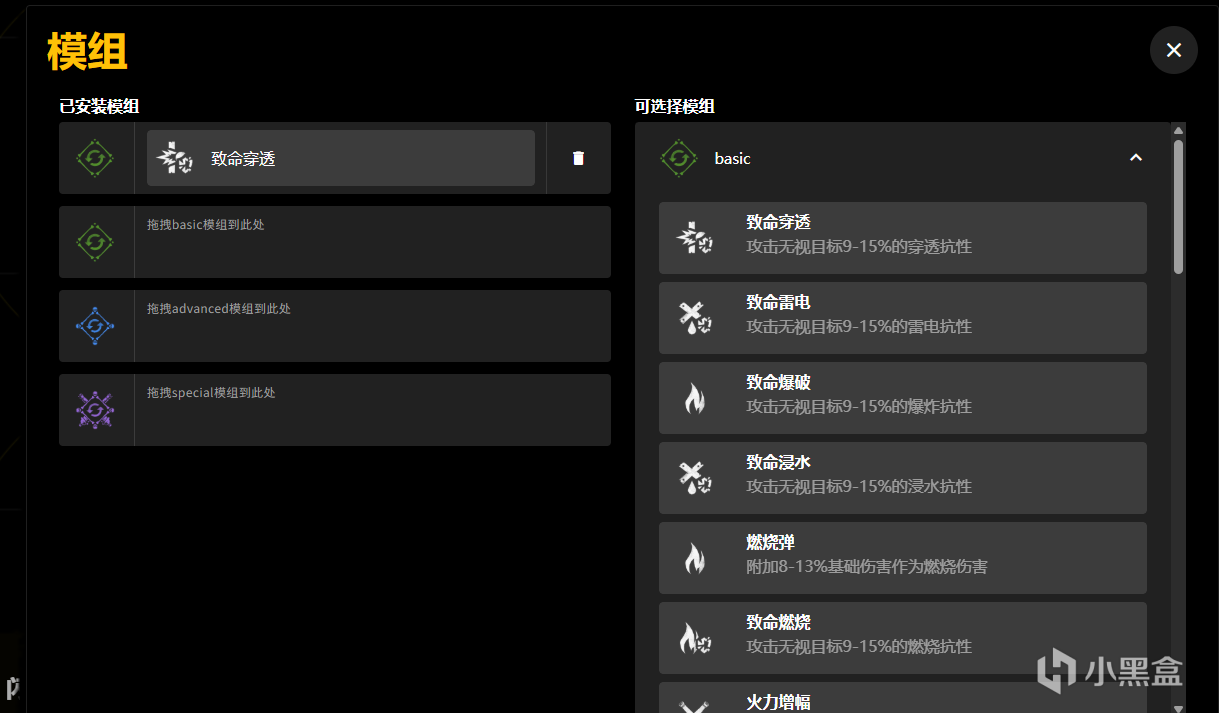The image size is (1219, 713).
Task: Select the 致命雷电 module icon
Action: point(694,318)
